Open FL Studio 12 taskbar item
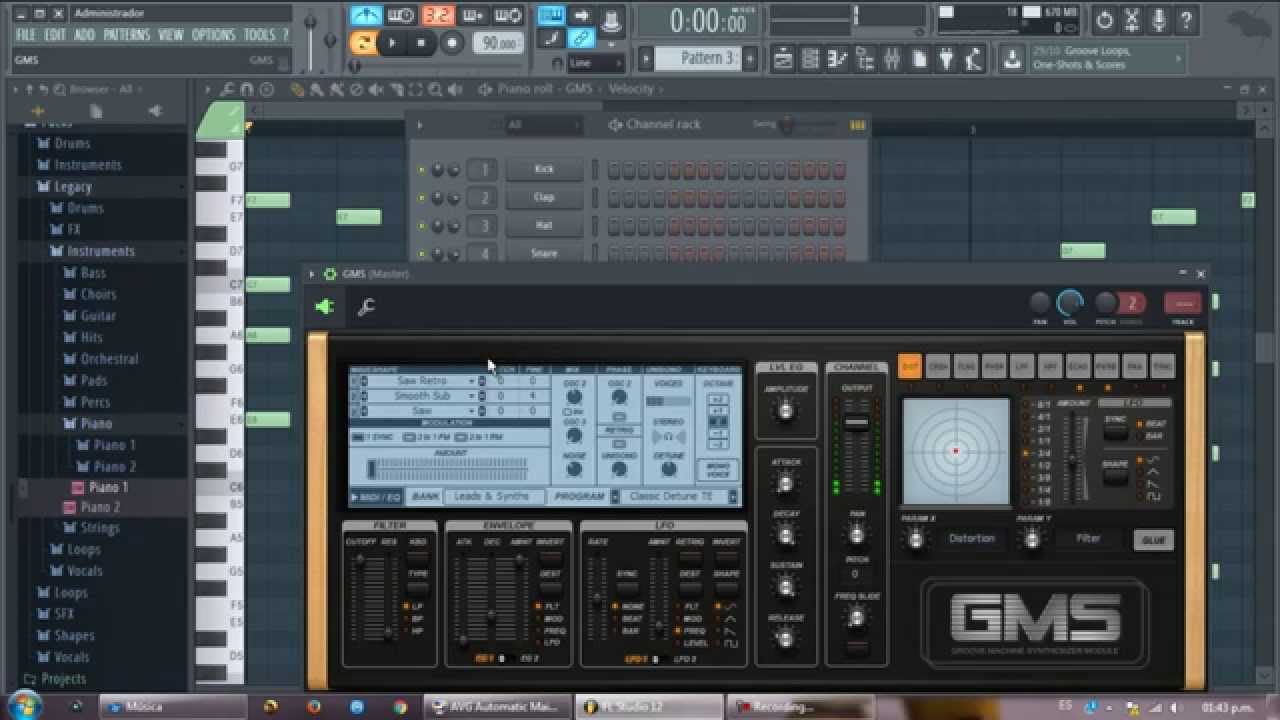Viewport: 1280px width, 720px height. tap(650, 707)
